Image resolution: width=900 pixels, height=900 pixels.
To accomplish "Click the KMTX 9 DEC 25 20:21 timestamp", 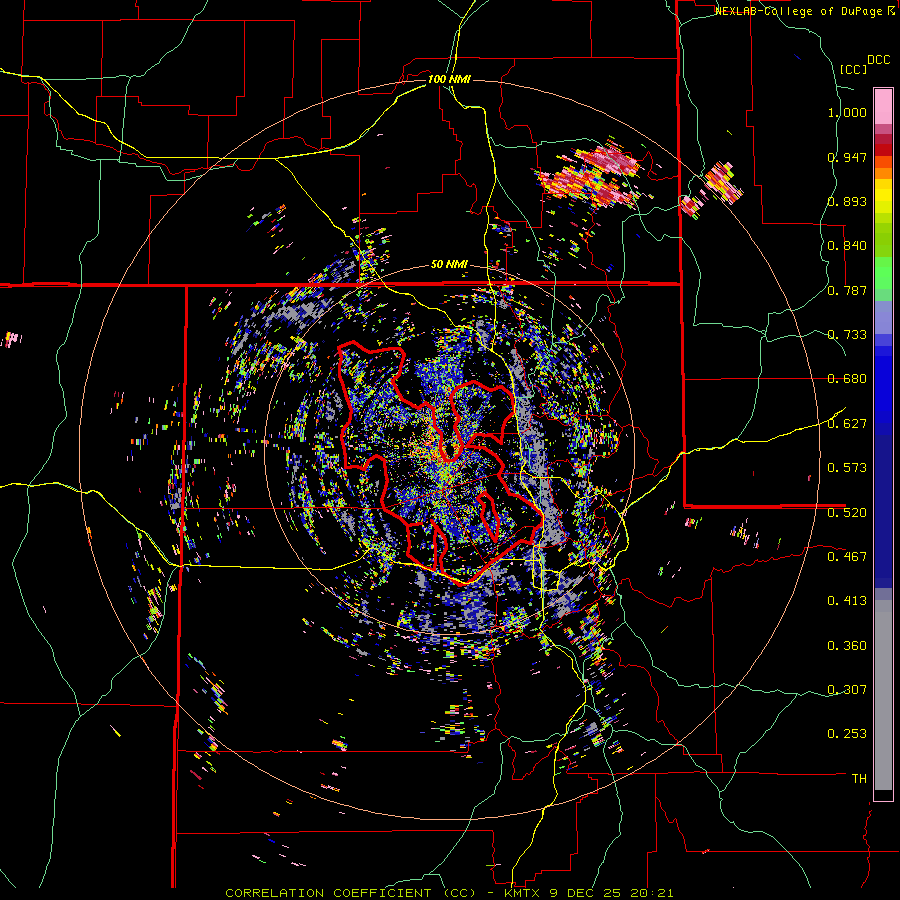I will pyautogui.click(x=589, y=893).
